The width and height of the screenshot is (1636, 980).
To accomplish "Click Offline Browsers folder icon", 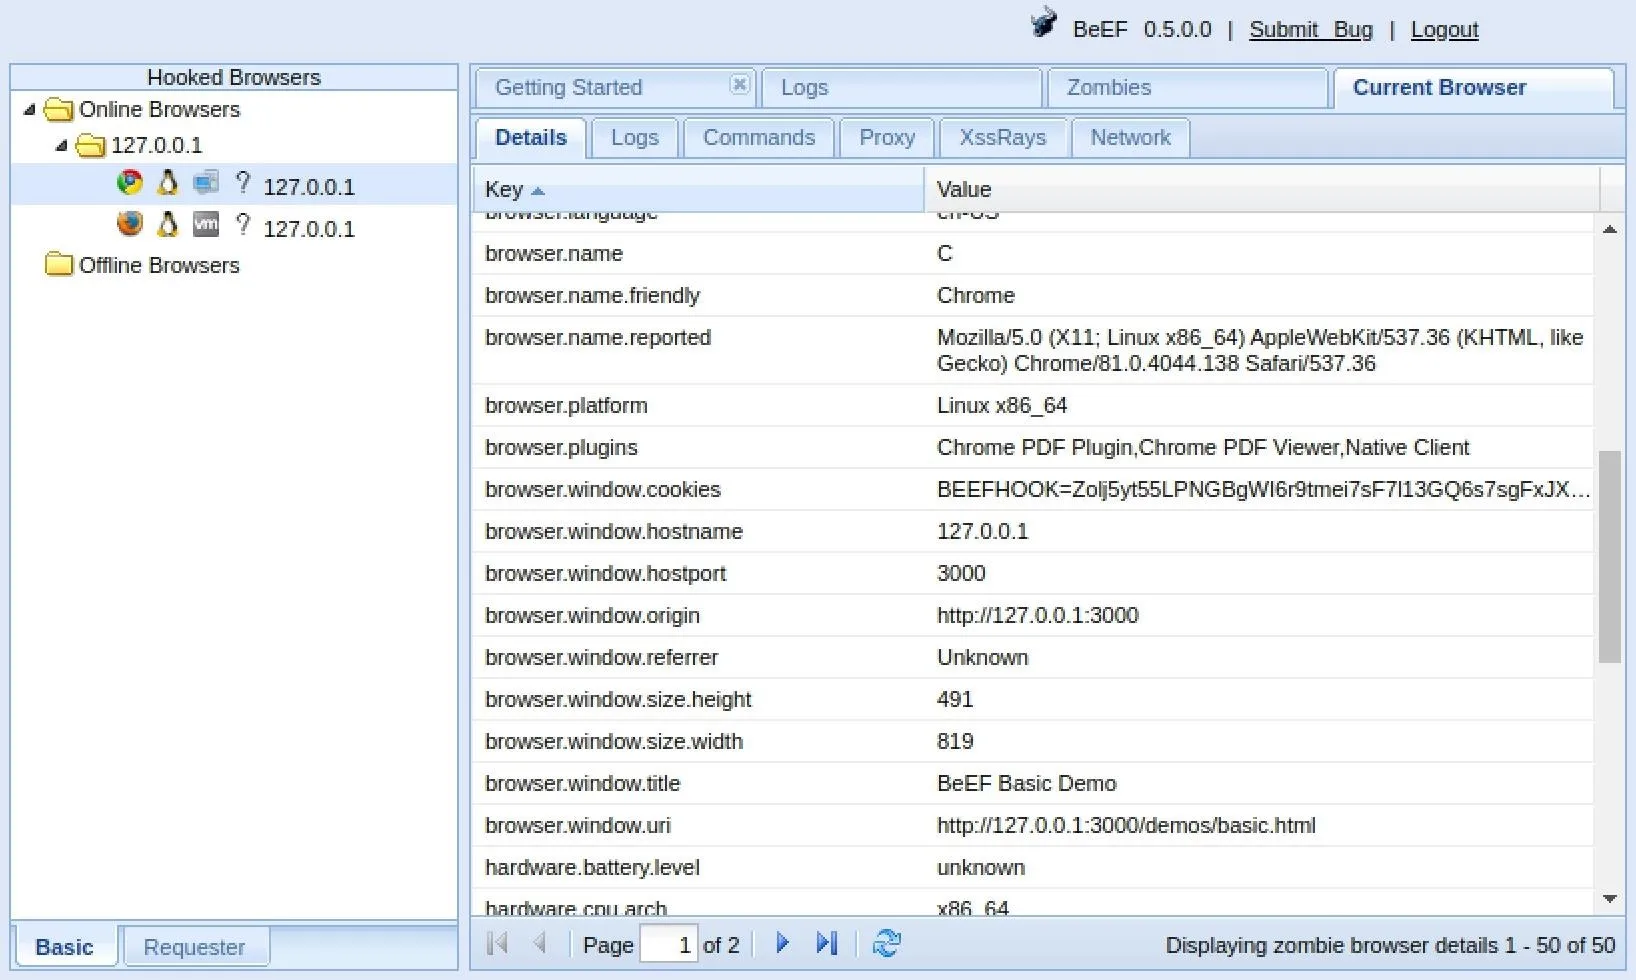I will tap(59, 265).
